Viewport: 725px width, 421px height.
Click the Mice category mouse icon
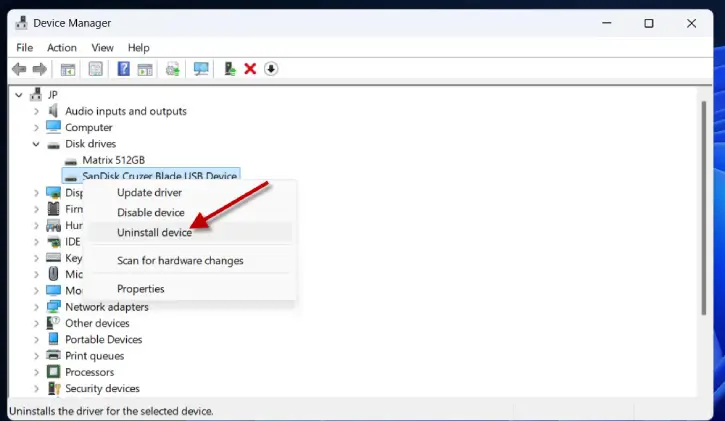point(54,274)
